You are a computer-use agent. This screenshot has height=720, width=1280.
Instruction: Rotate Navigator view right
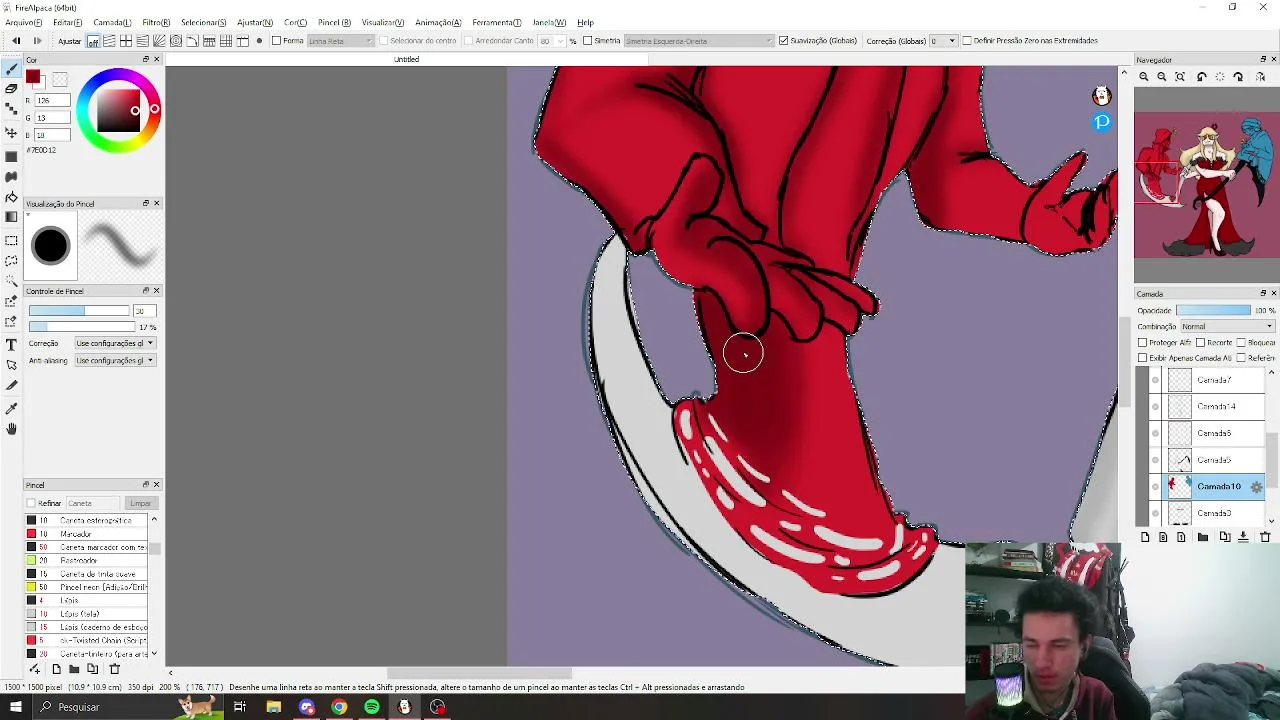coord(1238,77)
